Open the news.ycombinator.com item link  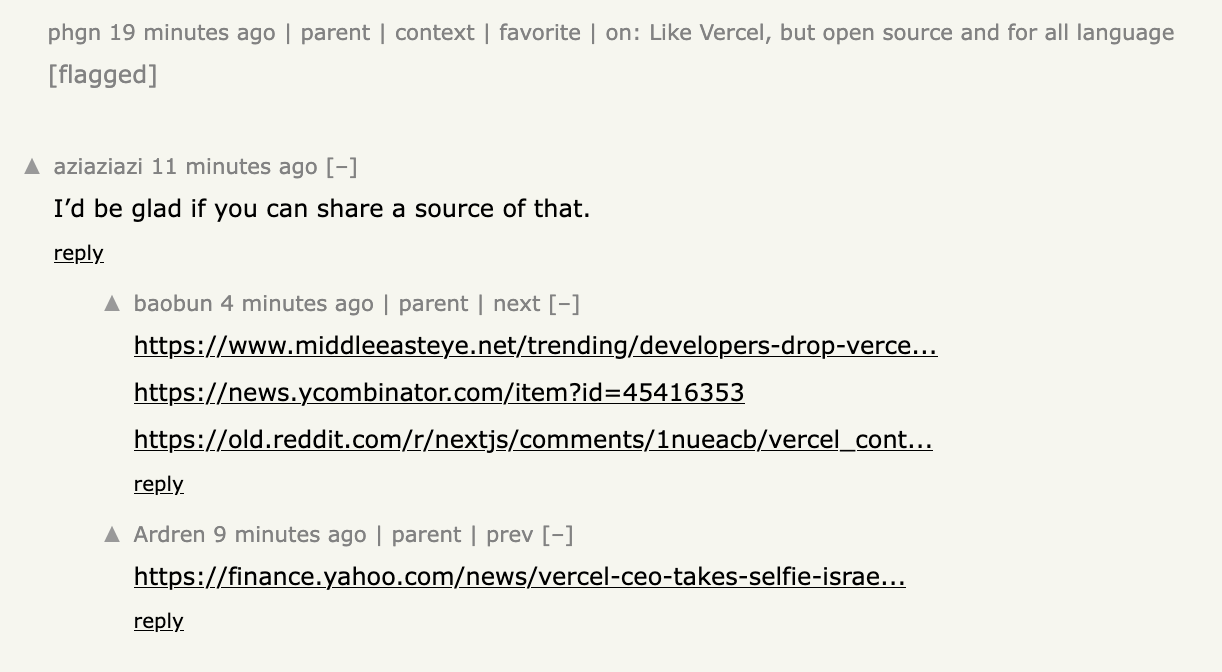439,393
